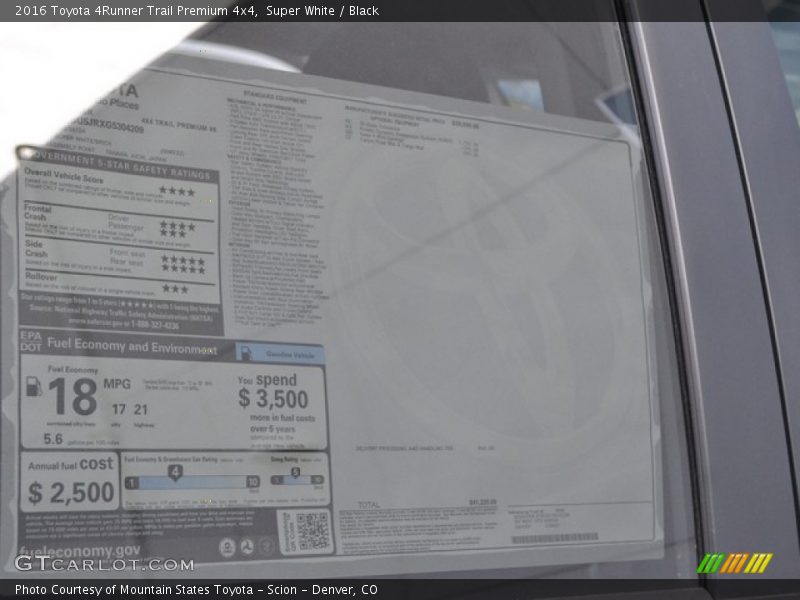Click the fuel pump icon beside 18 MPG
The width and height of the screenshot is (800, 600).
pos(34,386)
